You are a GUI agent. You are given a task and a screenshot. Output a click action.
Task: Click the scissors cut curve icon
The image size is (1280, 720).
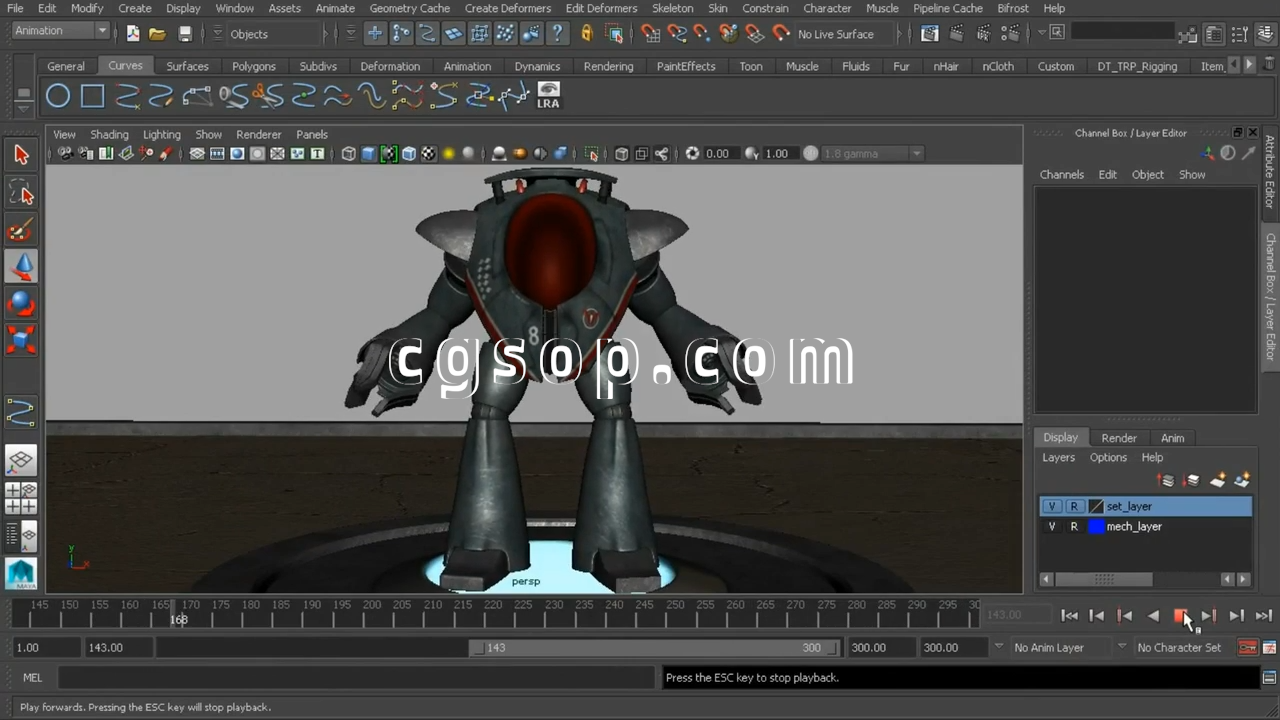pos(268,96)
